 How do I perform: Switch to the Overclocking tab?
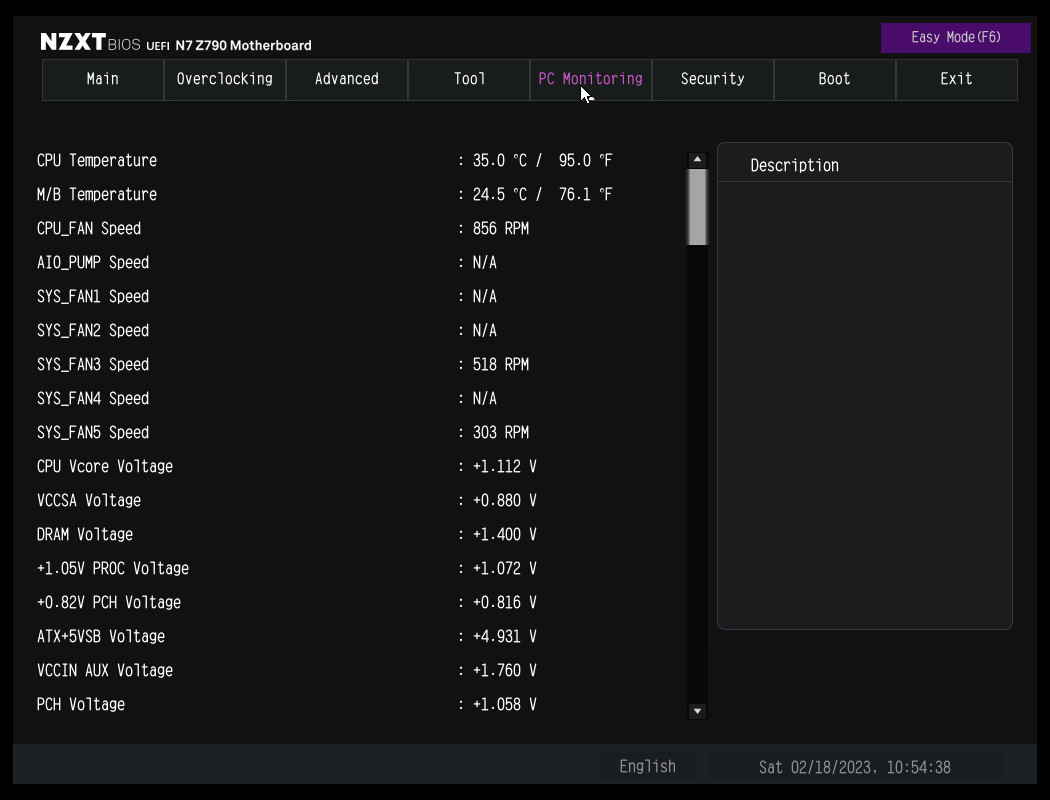pyautogui.click(x=225, y=79)
